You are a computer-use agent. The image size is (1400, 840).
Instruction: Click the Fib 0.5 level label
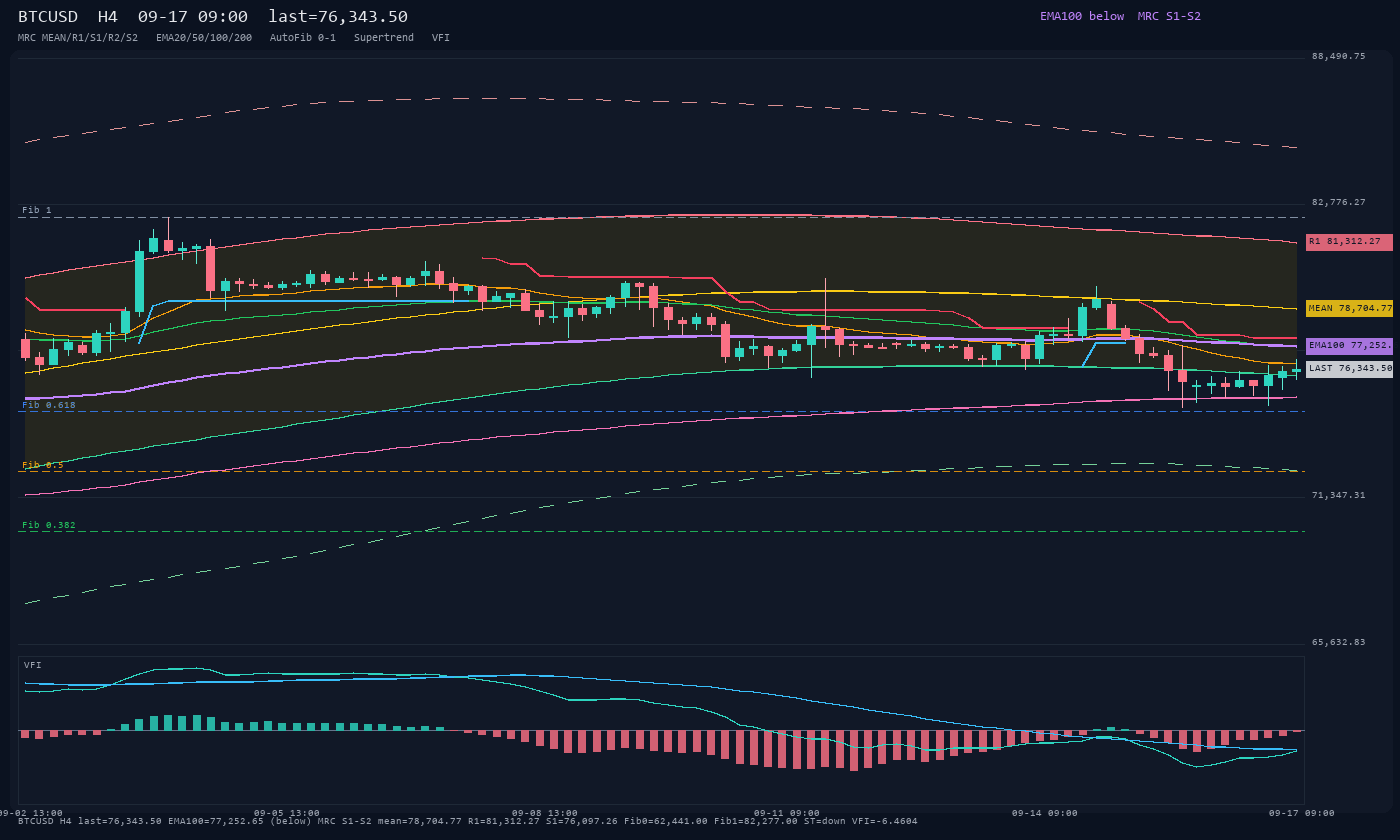point(43,465)
